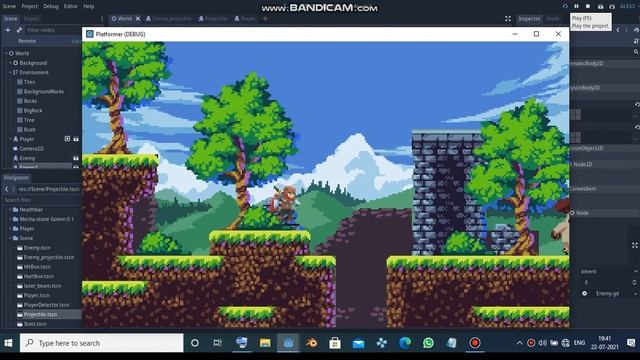The width and height of the screenshot is (640, 360).
Task: Select HurtBox.tscn file
Action: tap(38, 276)
